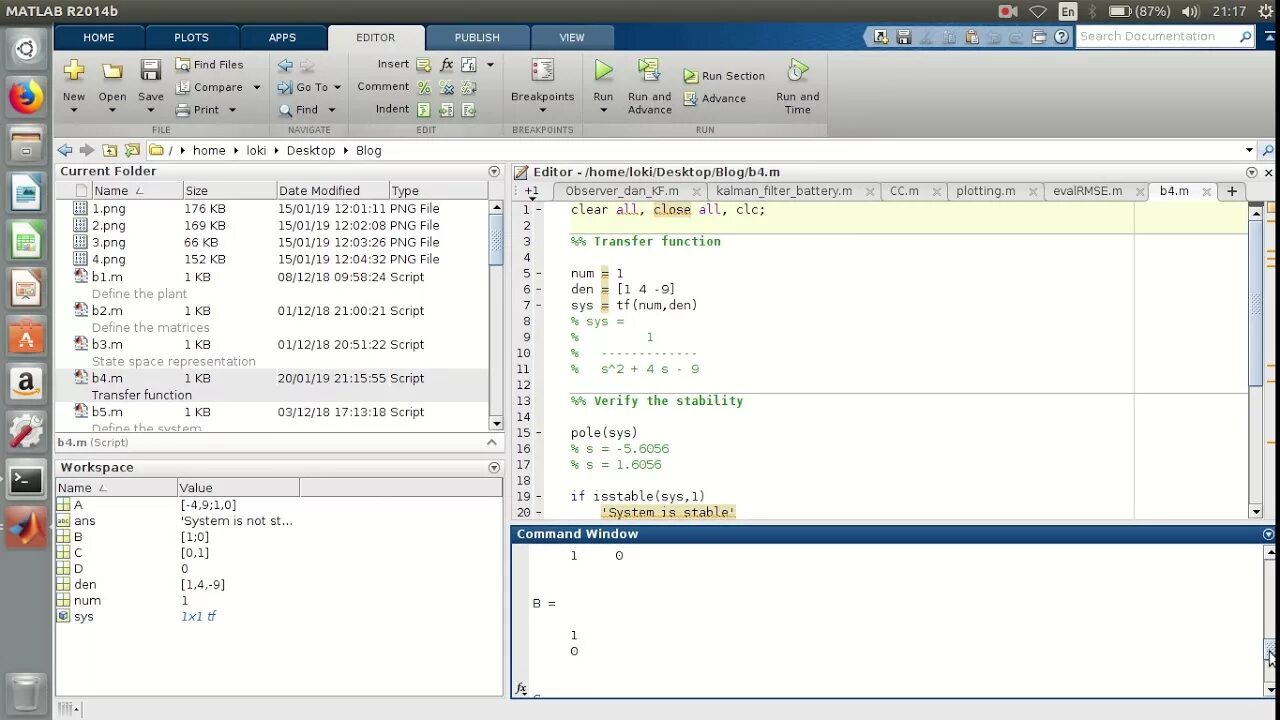Switch to the PUBLISH ribbon tab
The image size is (1280, 720).
(x=477, y=37)
